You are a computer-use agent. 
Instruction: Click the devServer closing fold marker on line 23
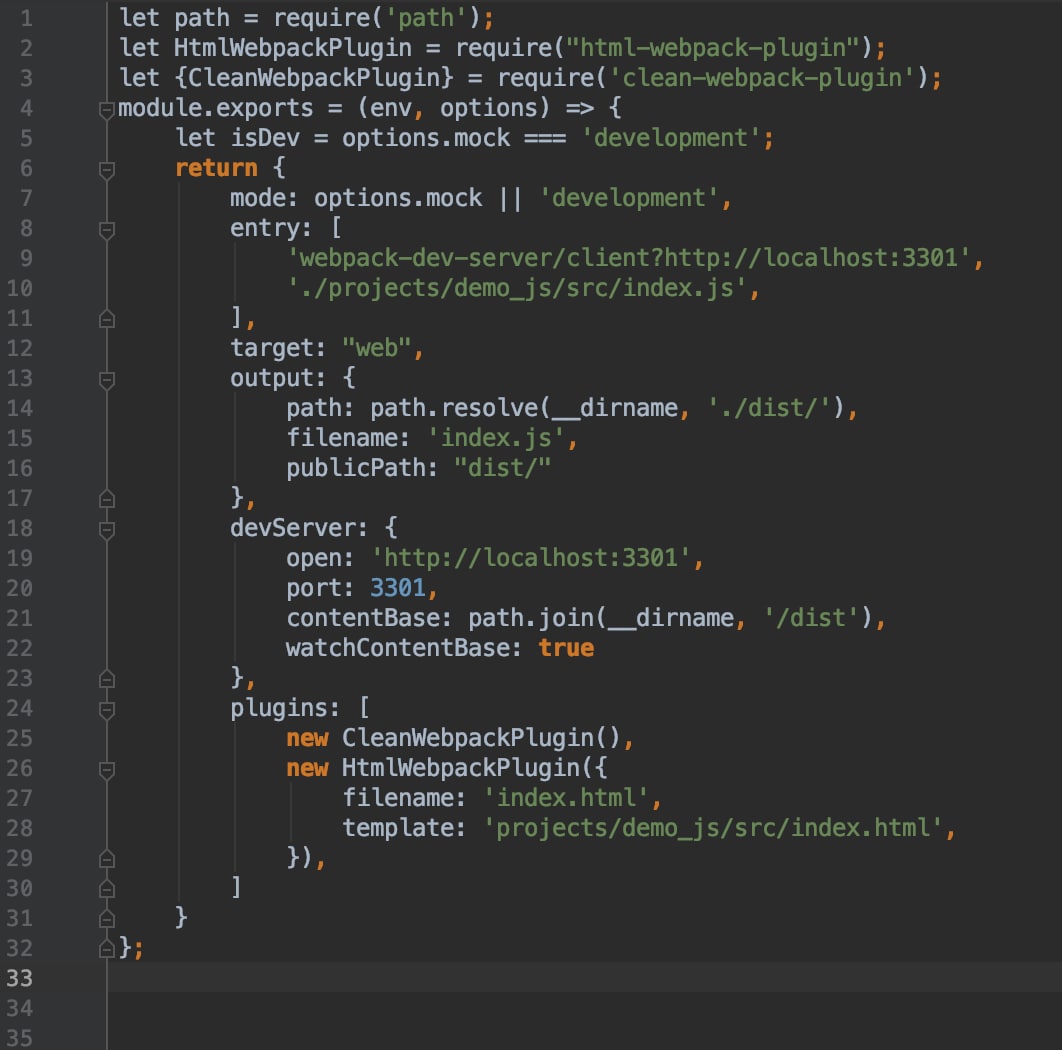106,679
